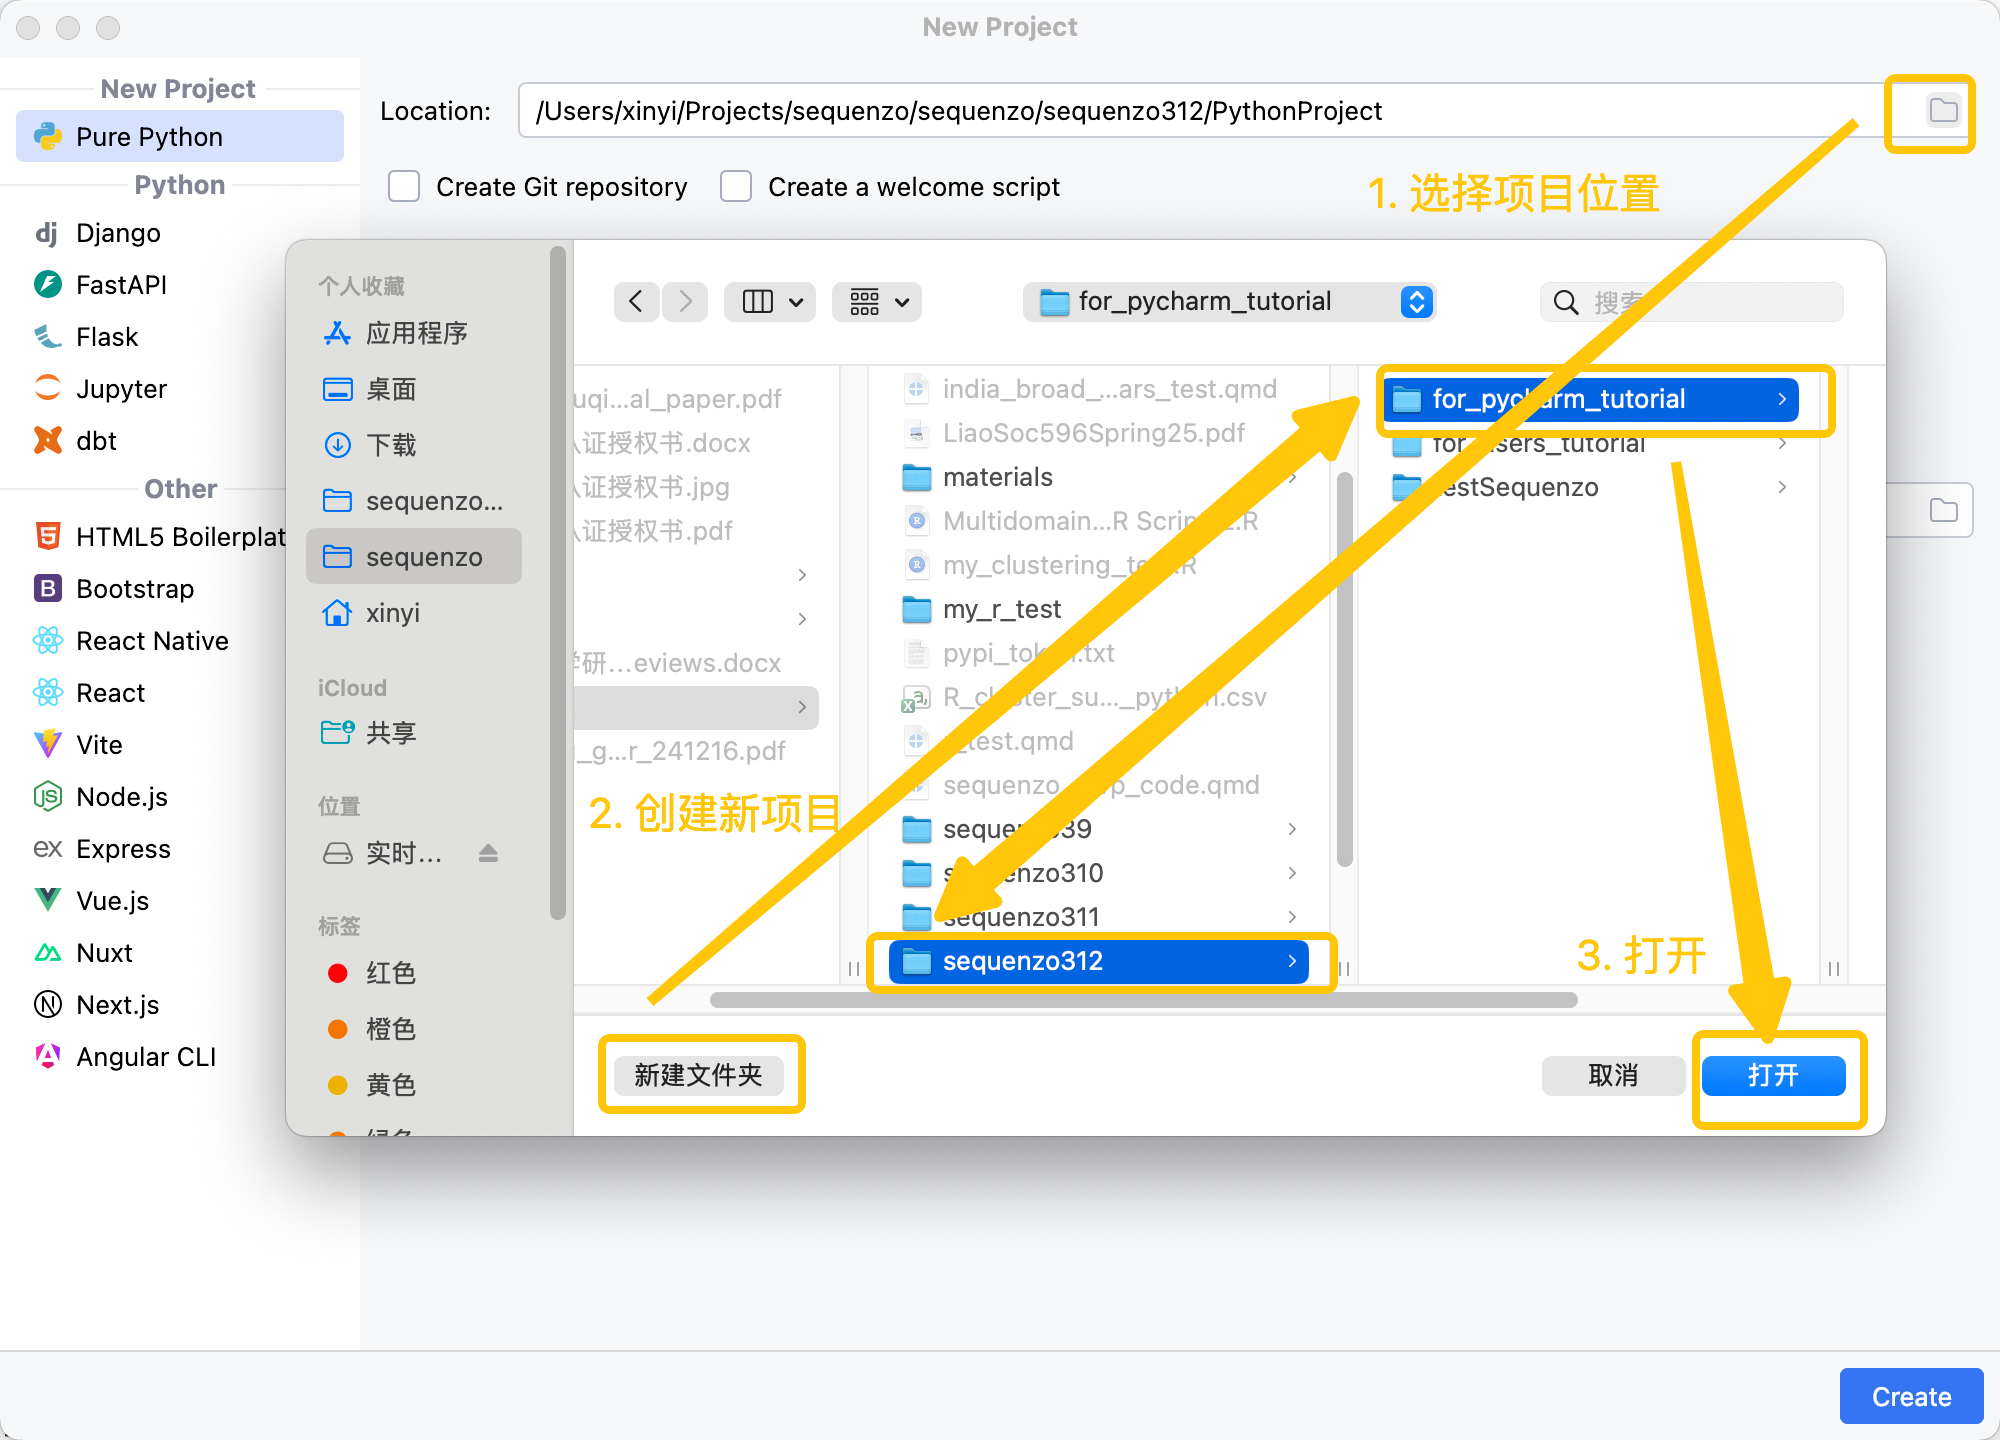Pick the Jupyter project type
This screenshot has width=2000, height=1440.
point(120,389)
